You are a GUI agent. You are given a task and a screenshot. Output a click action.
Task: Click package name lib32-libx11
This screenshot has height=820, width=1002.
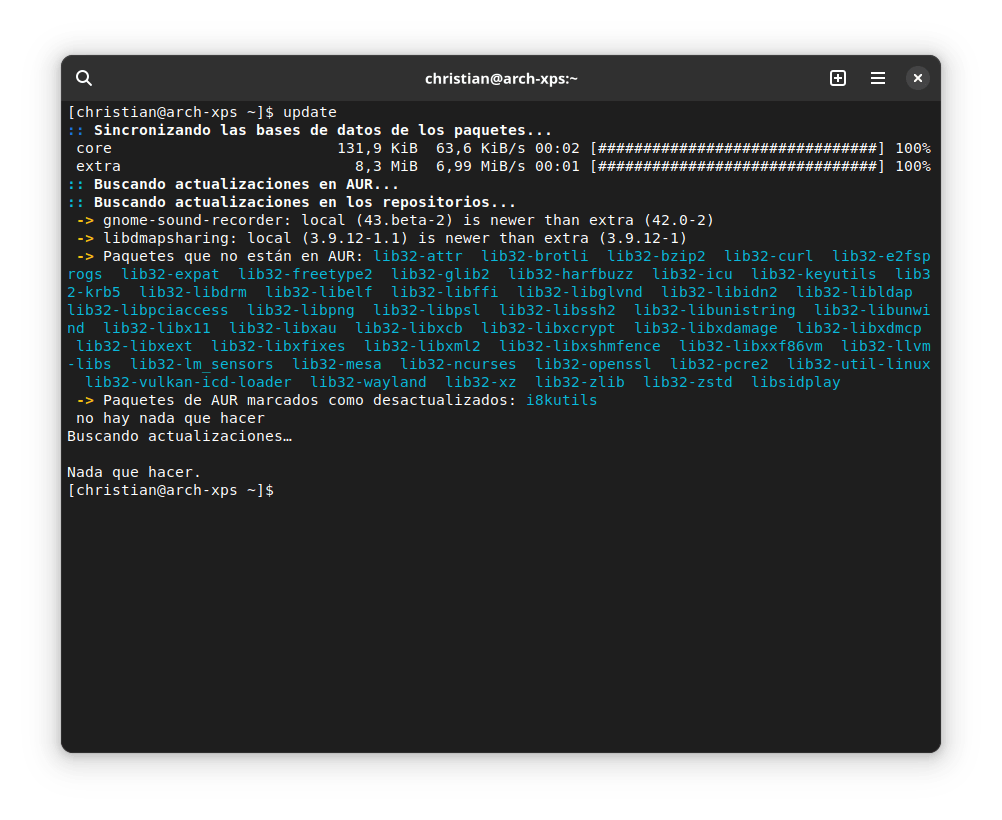pos(157,329)
